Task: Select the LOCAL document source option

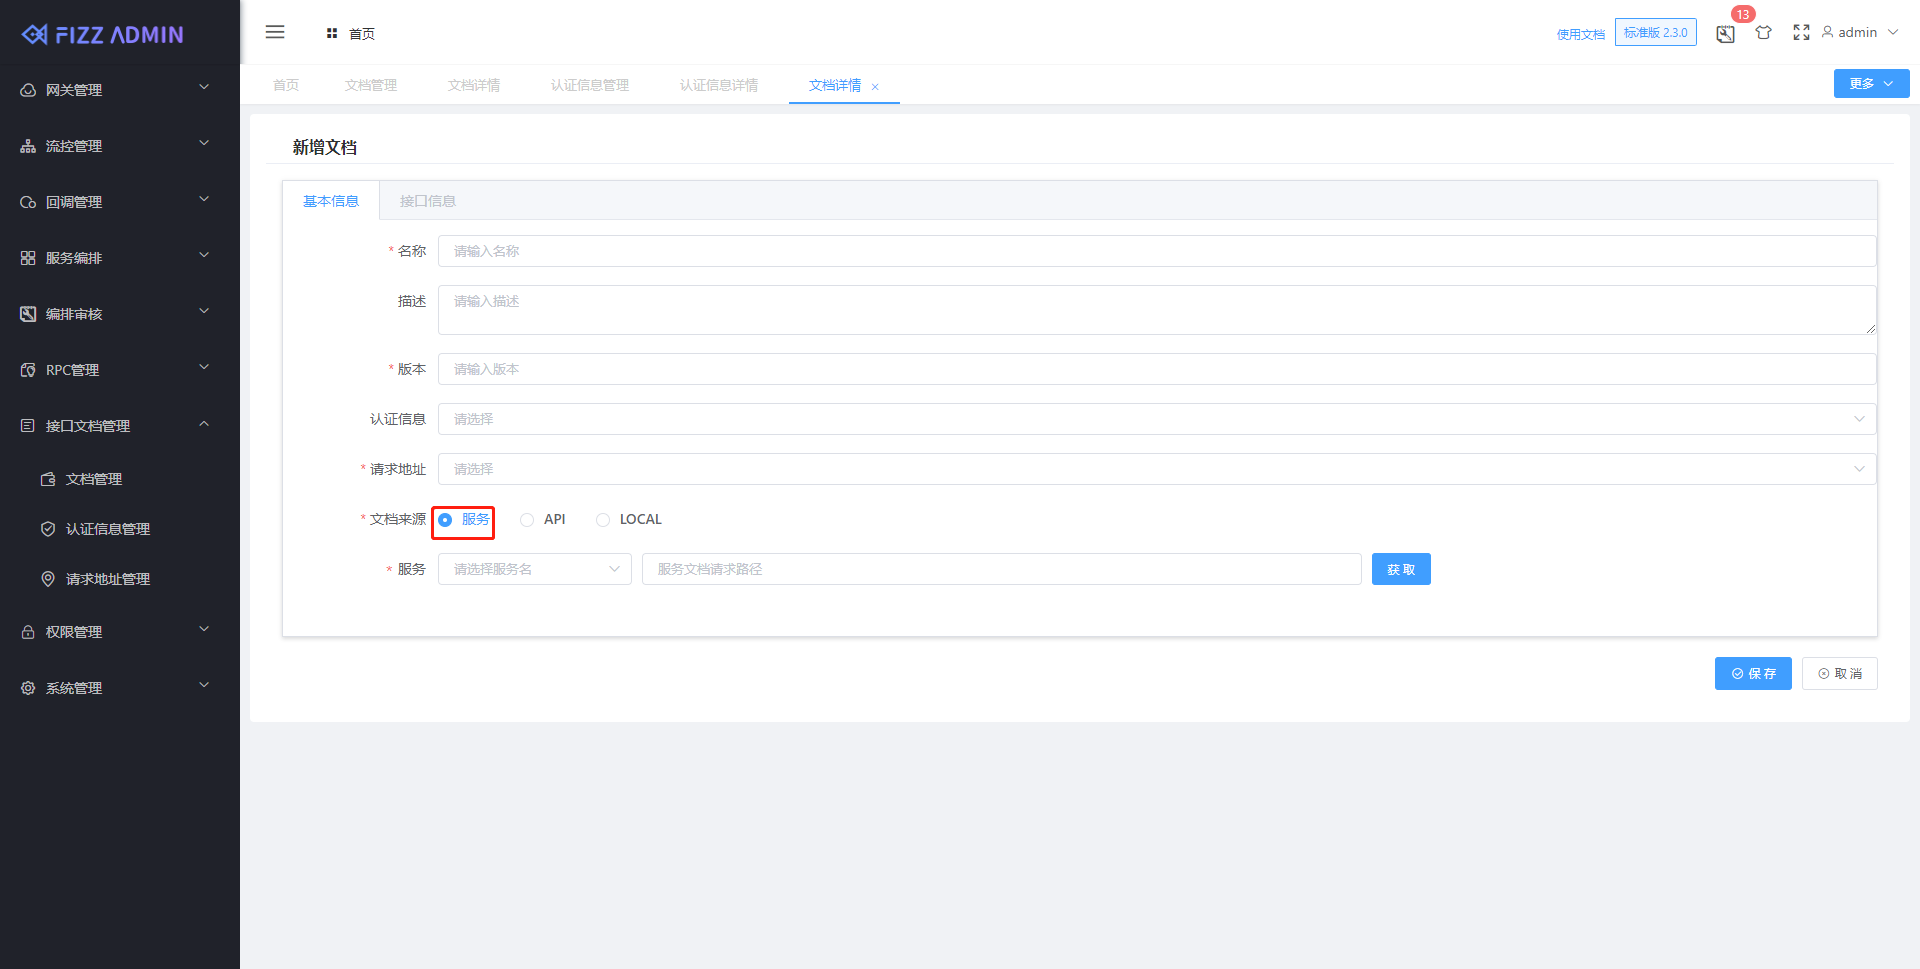Action: click(x=603, y=519)
